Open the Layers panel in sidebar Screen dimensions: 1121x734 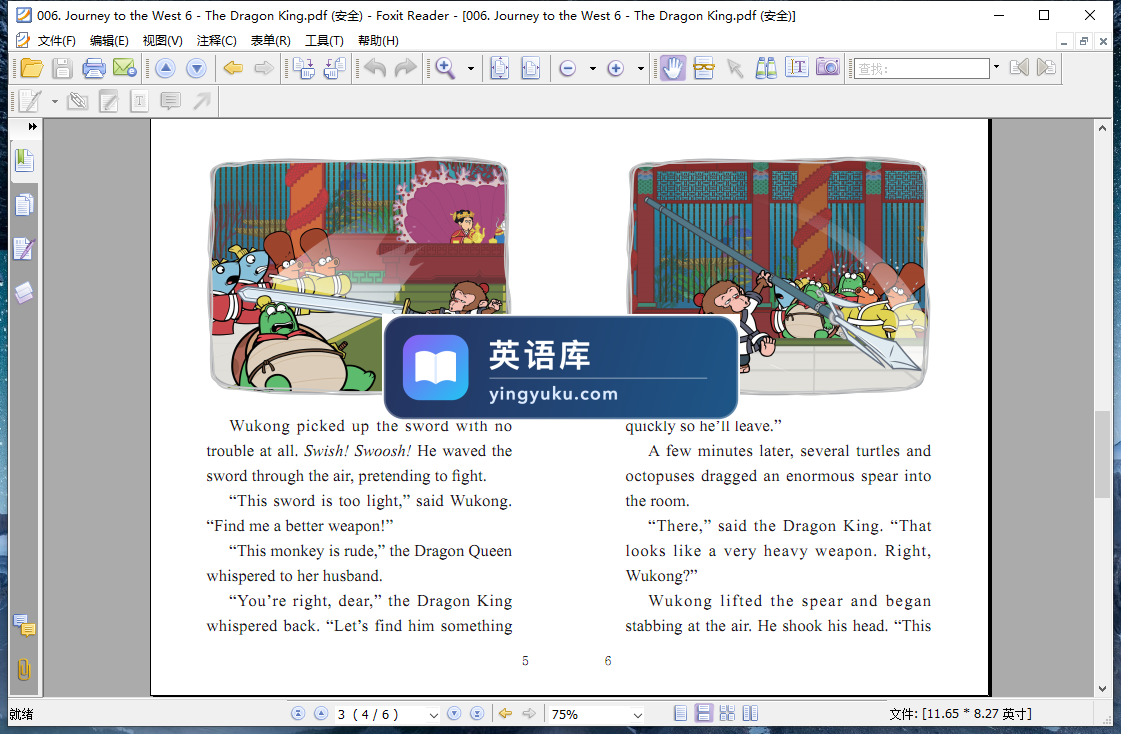pos(24,292)
